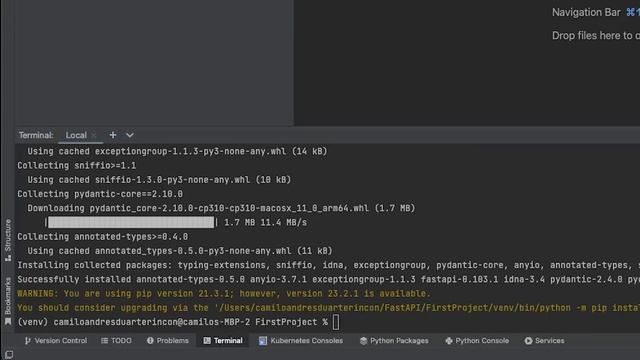Viewport: 640px width, 360px height.
Task: Click the Python Packages icon
Action: point(363,340)
